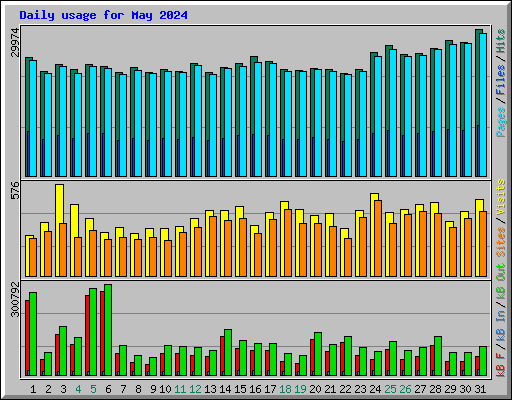Click the 300792 kB axis value
The height and width of the screenshot is (400, 512).
(x=15, y=300)
